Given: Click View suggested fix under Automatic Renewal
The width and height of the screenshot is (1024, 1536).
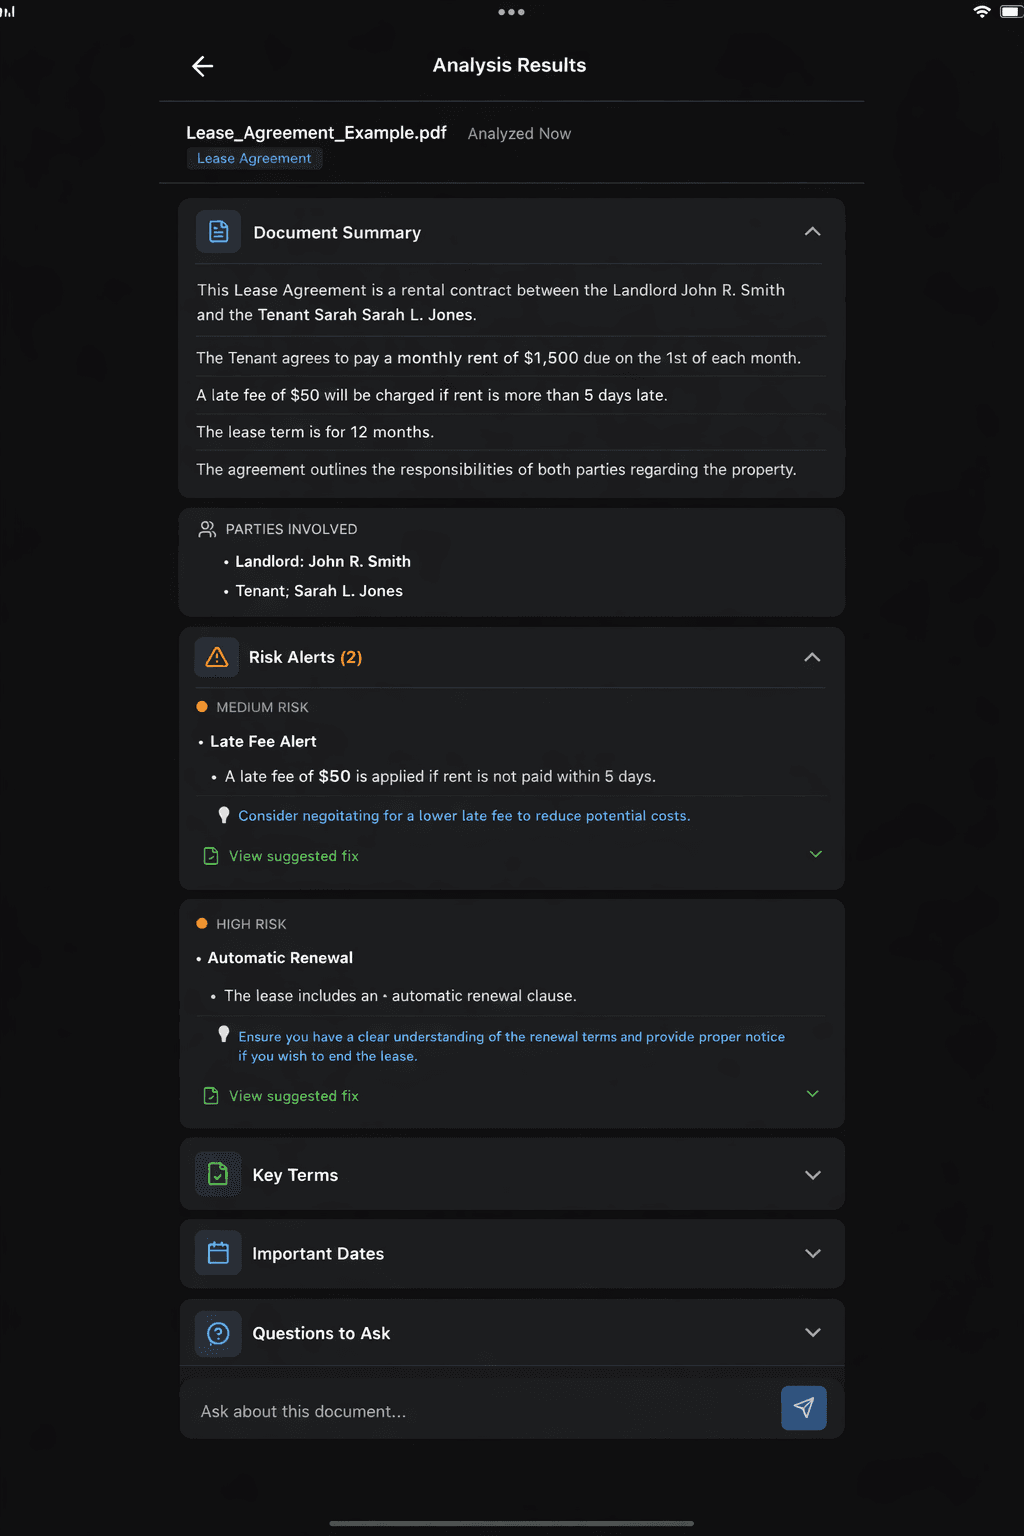Looking at the screenshot, I should tap(293, 1095).
